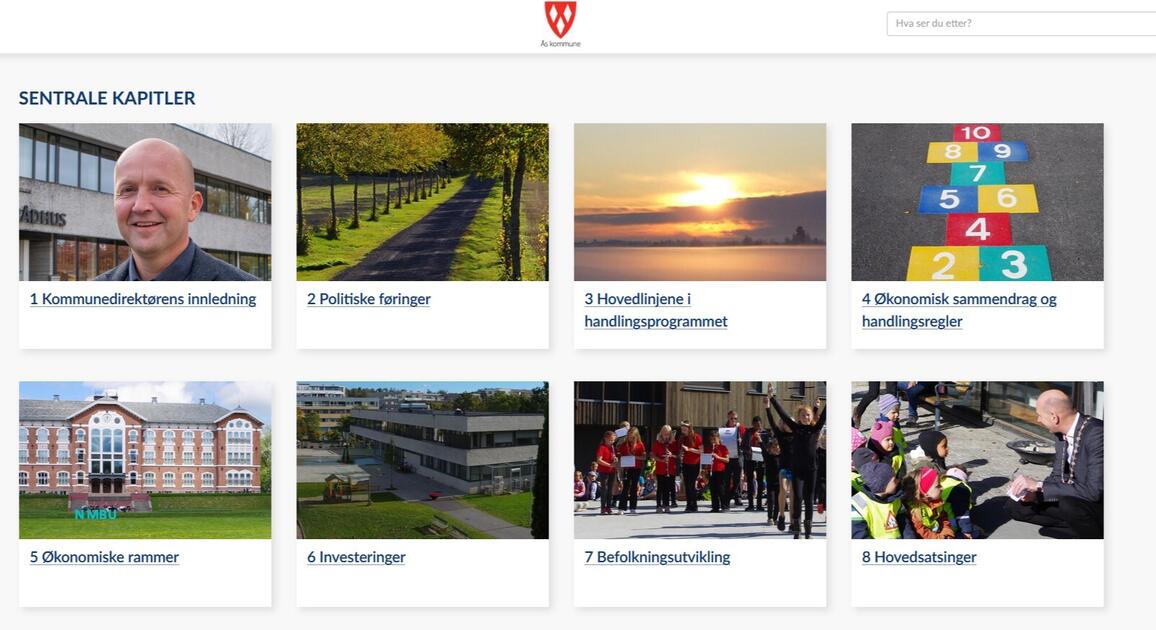The width and height of the screenshot is (1156, 630).
Task: Open '8 Hovedsatsinger' link
Action: (x=919, y=557)
